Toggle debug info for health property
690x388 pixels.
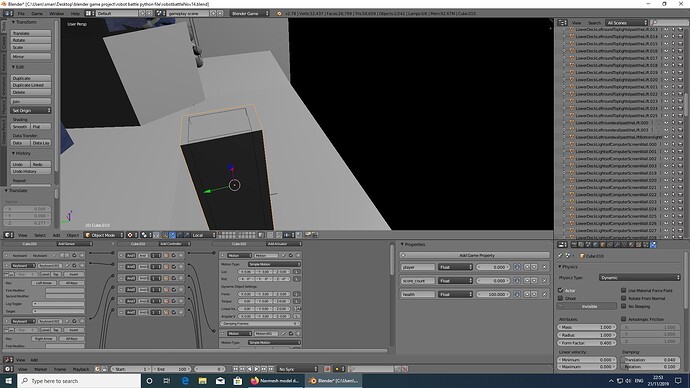click(x=517, y=294)
